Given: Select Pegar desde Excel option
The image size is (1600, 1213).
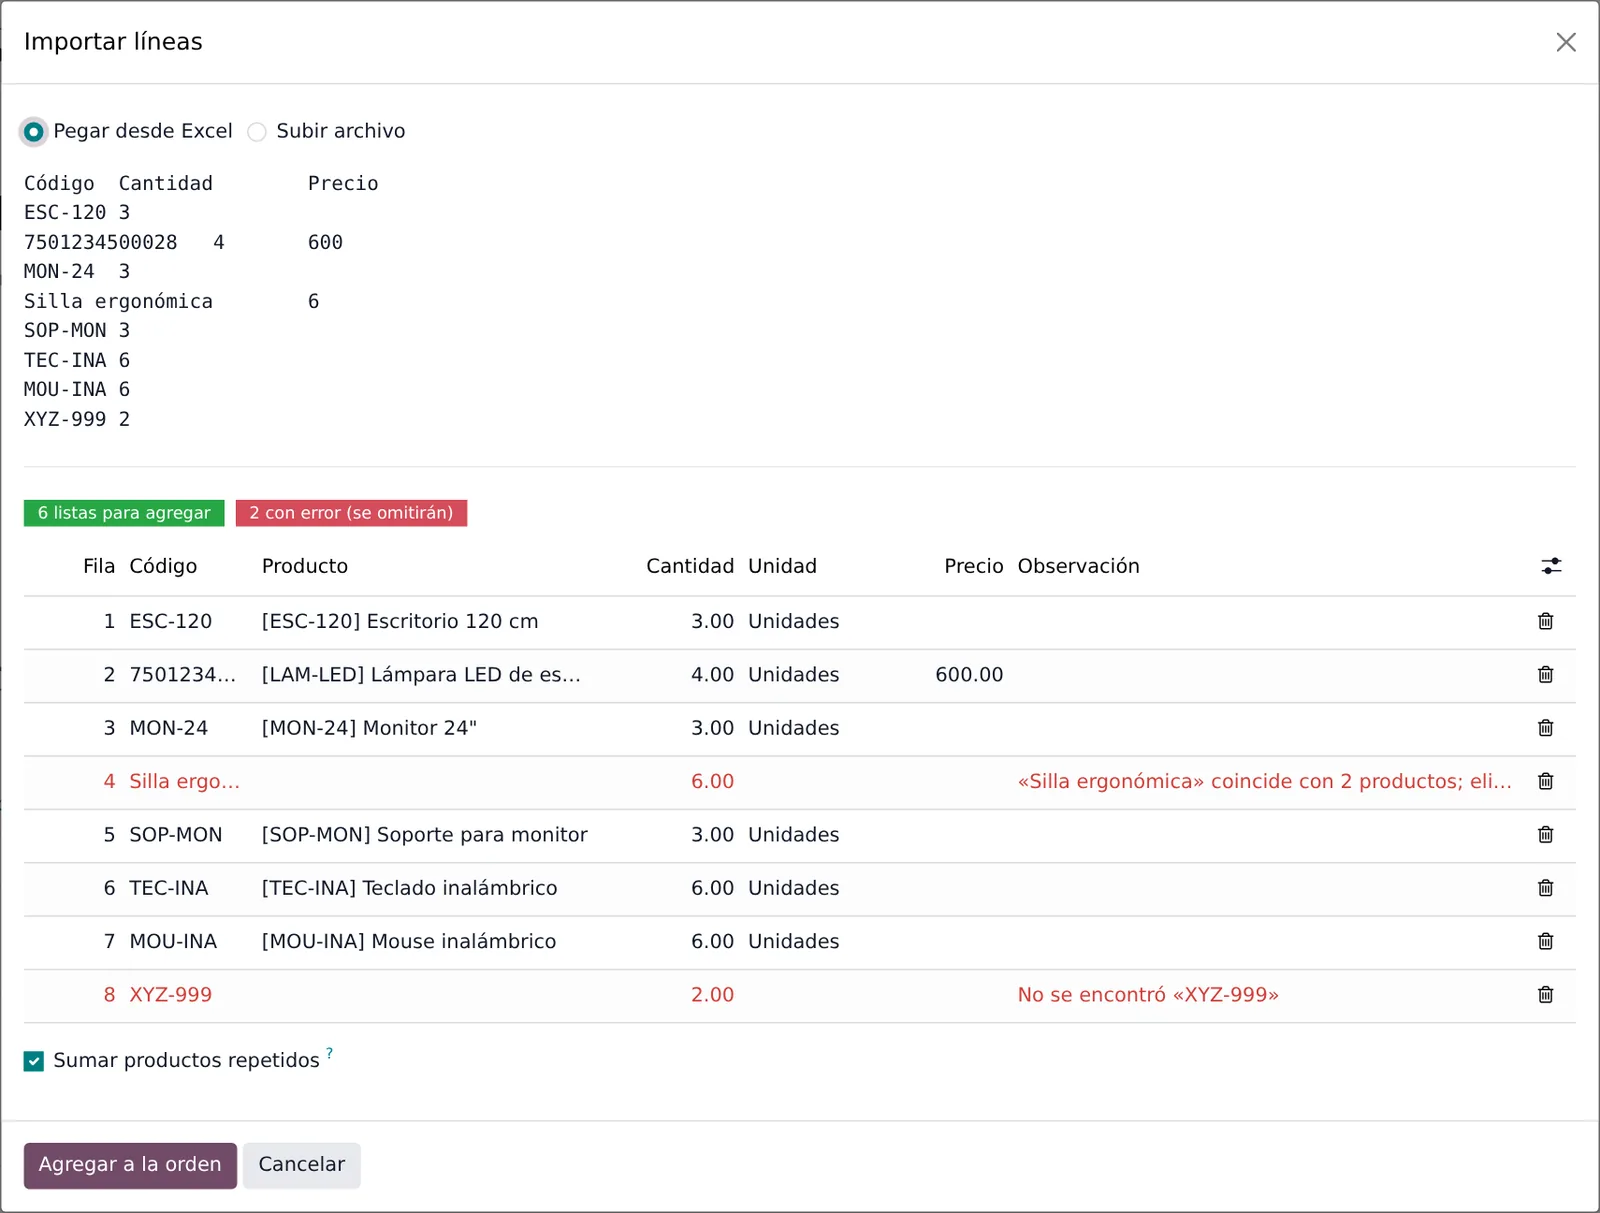Looking at the screenshot, I should click(34, 131).
